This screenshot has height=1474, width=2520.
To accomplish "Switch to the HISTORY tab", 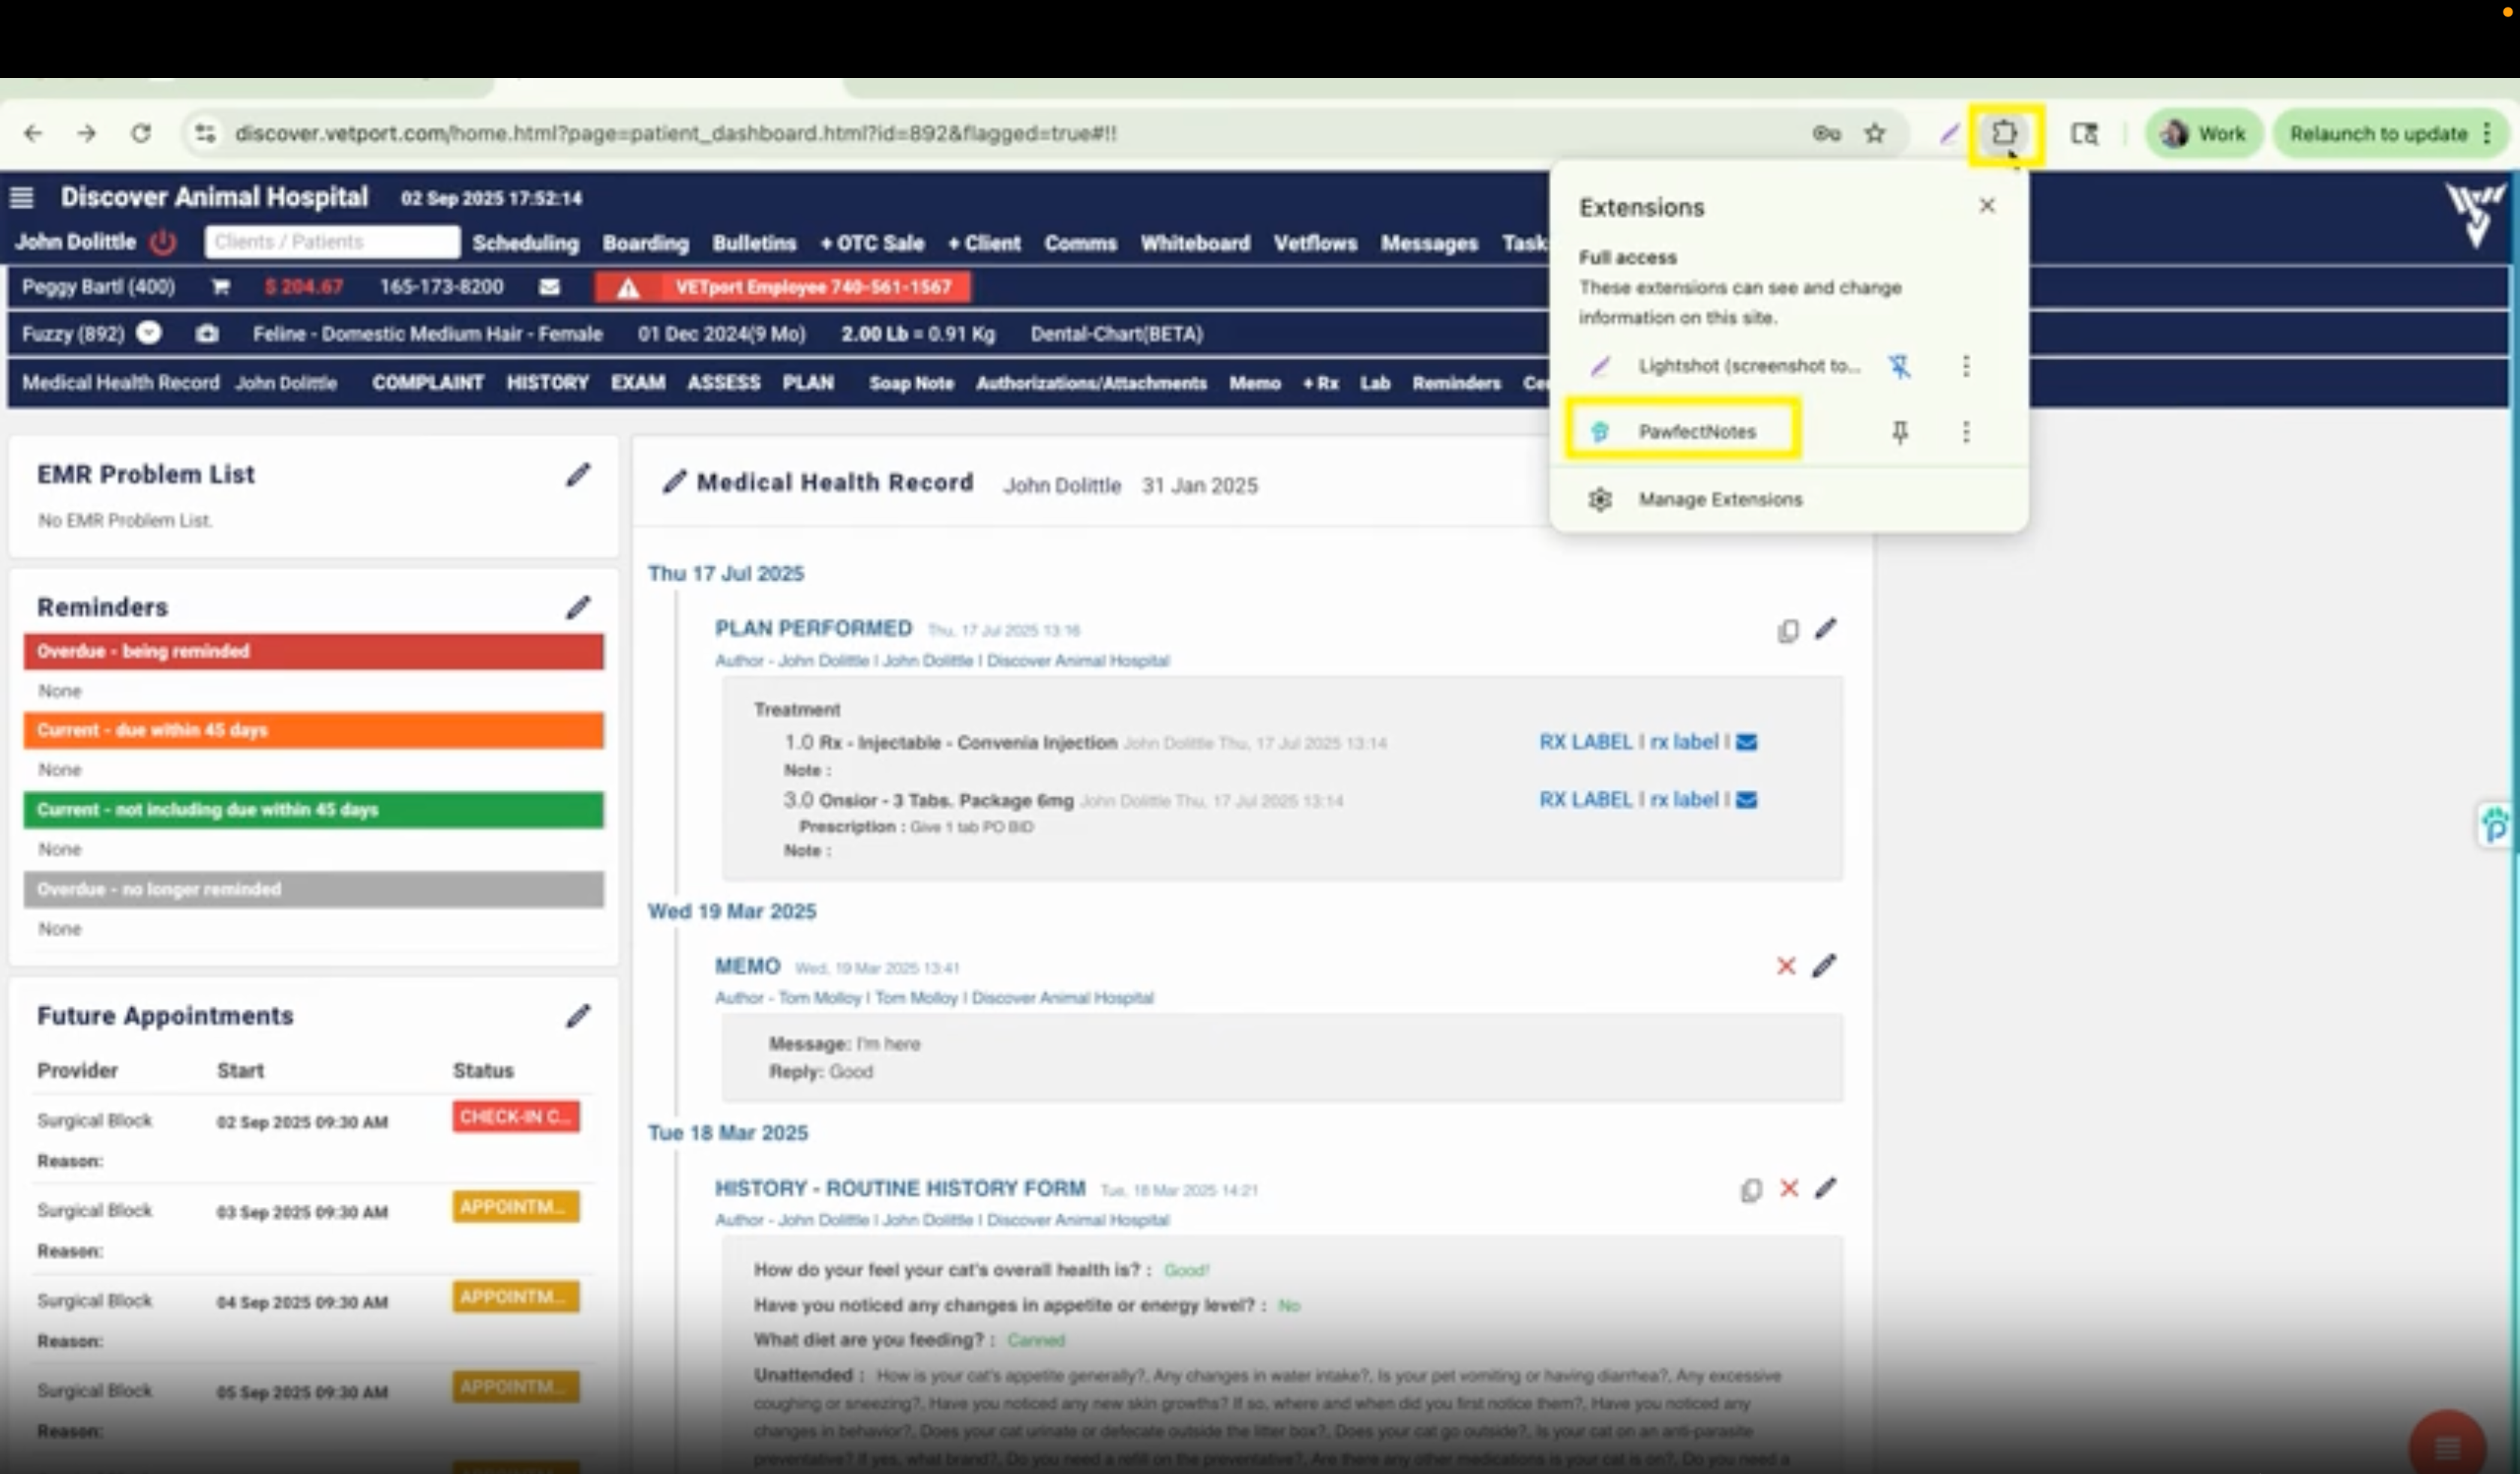I will pos(548,383).
